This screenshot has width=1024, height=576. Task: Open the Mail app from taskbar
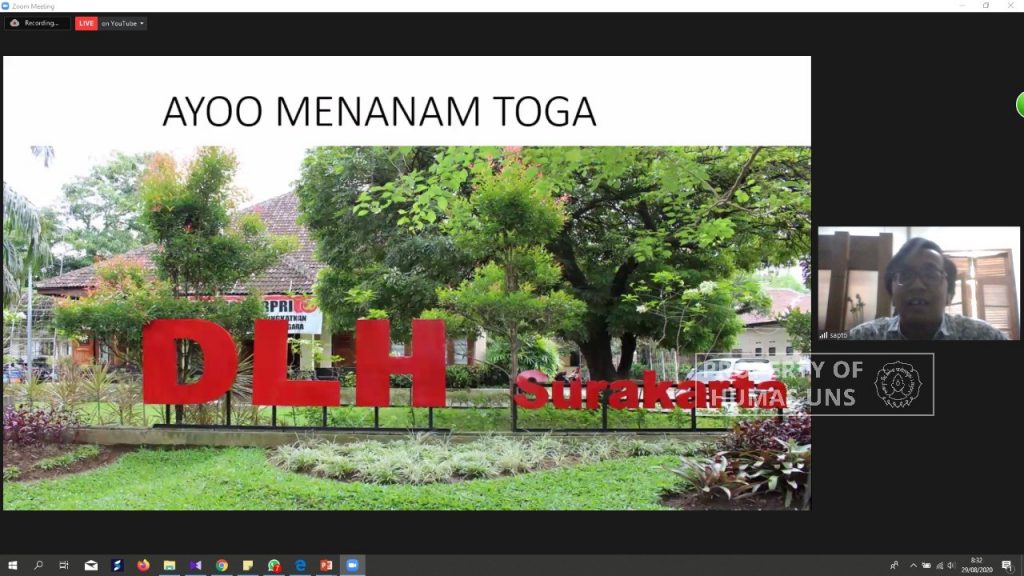click(91, 565)
